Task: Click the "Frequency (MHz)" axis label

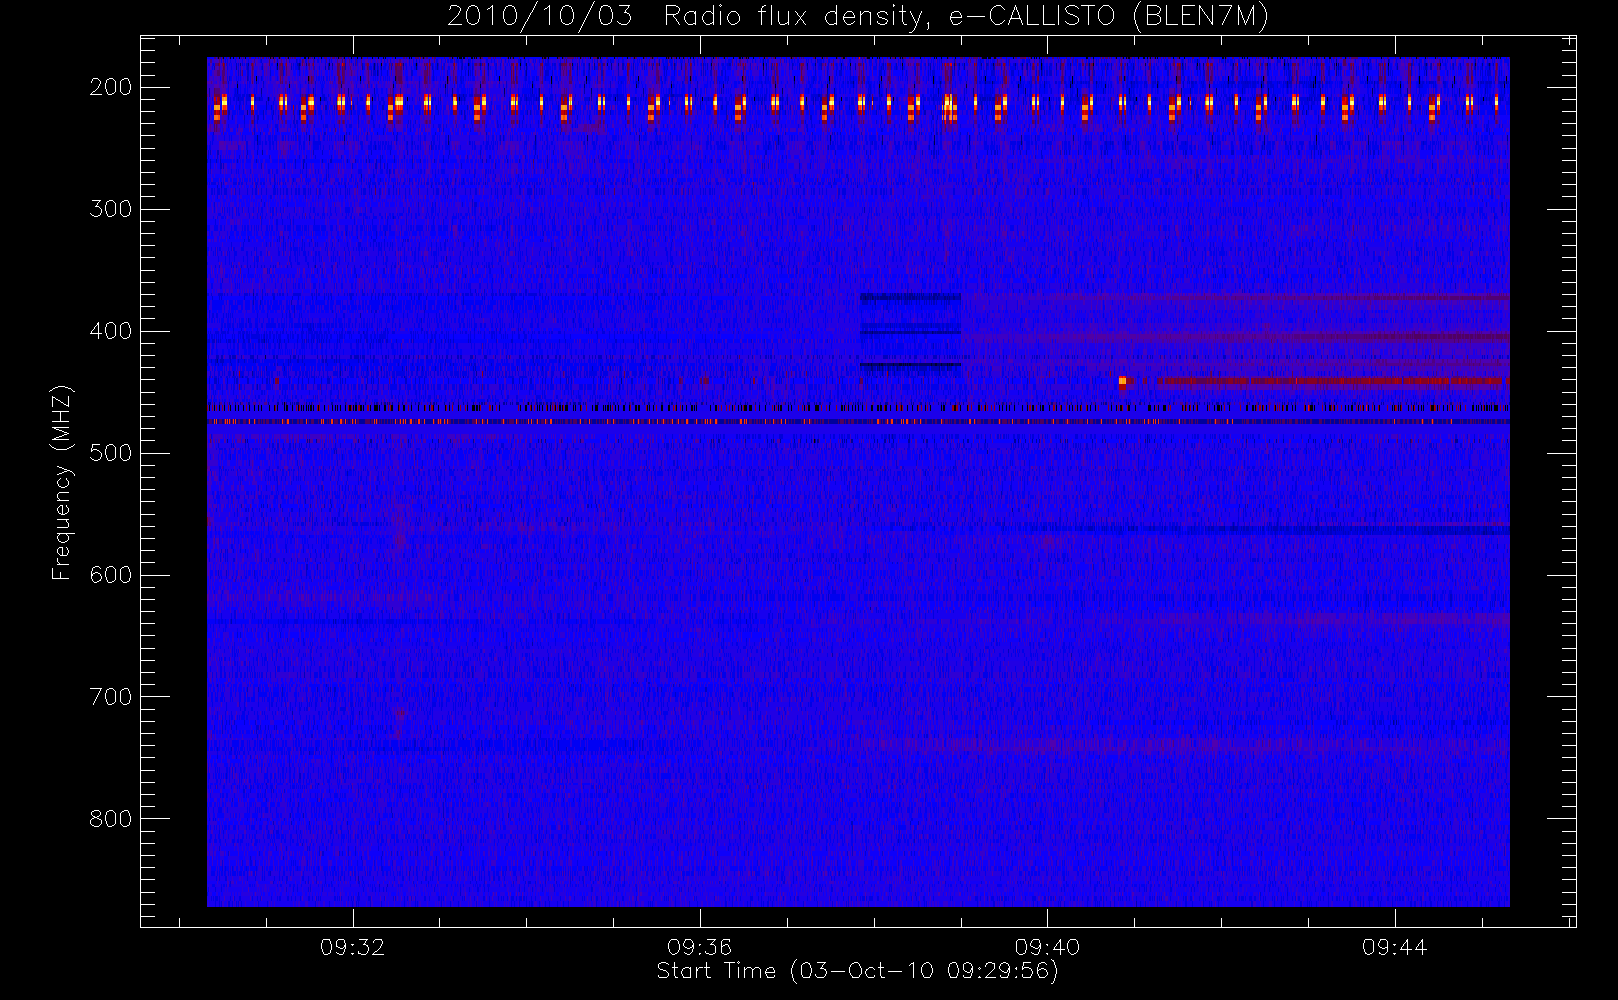Action: pyautogui.click(x=62, y=482)
